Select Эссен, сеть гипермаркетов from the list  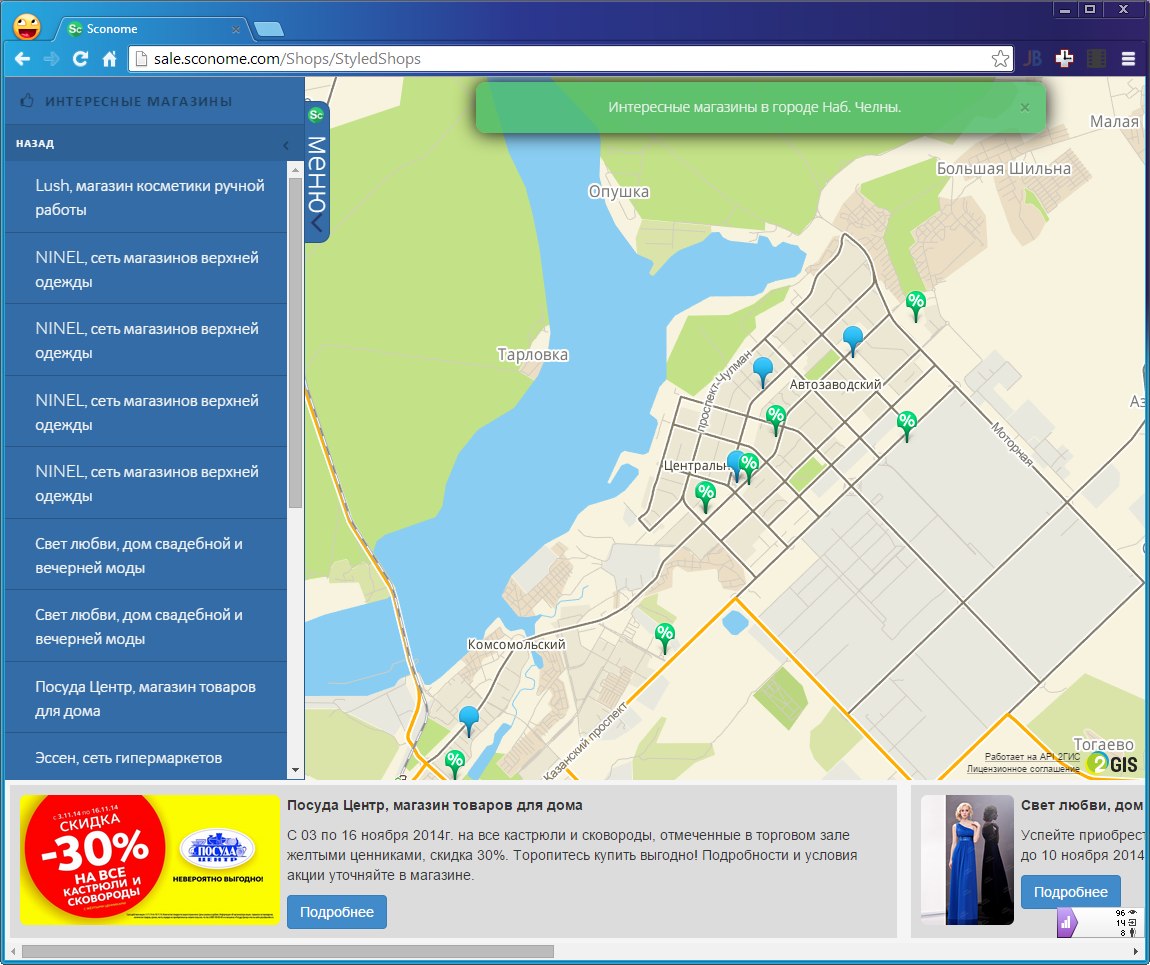(x=146, y=757)
